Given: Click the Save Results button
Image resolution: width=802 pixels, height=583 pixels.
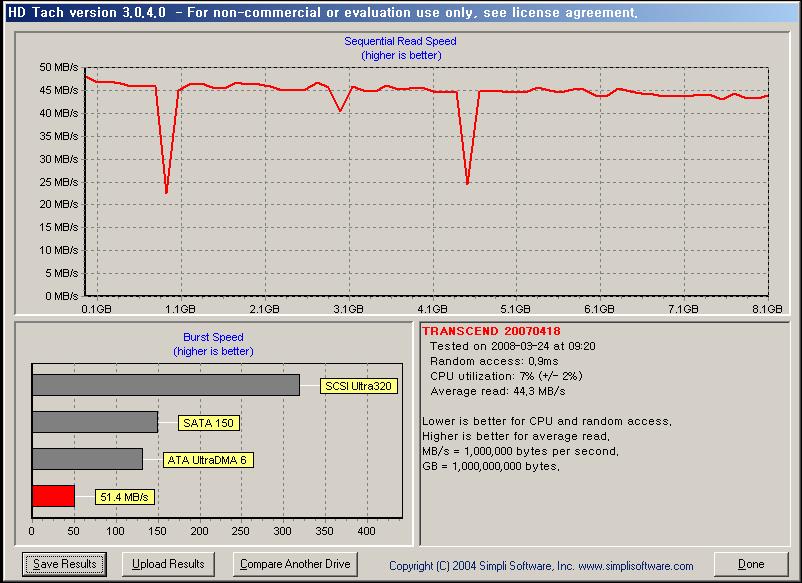Looking at the screenshot, I should [65, 564].
